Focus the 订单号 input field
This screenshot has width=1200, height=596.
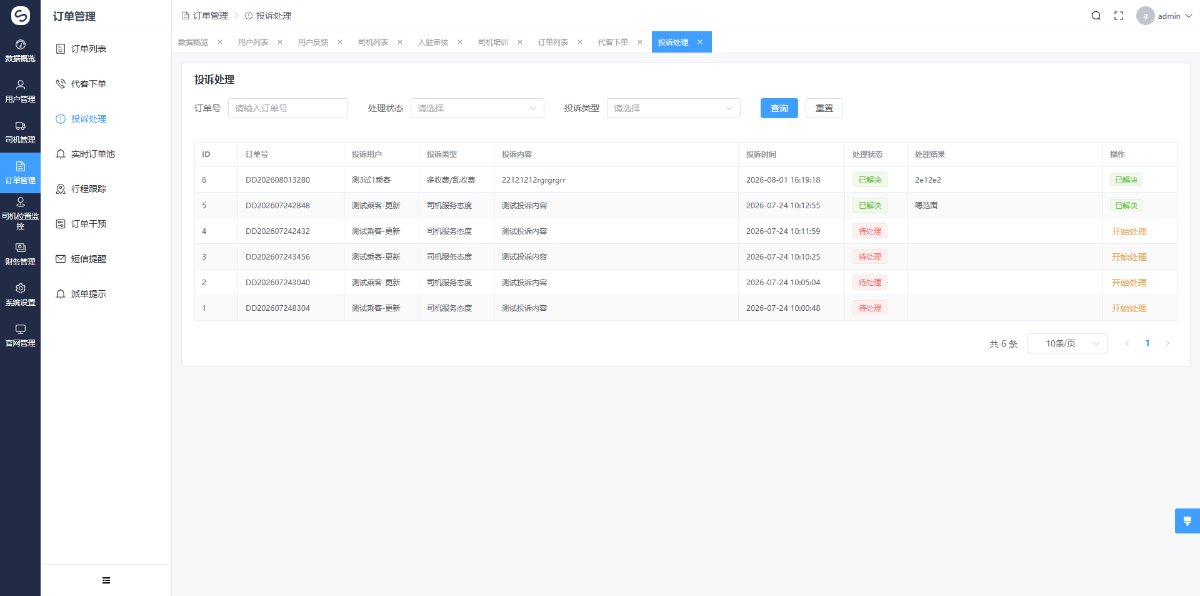click(x=288, y=108)
